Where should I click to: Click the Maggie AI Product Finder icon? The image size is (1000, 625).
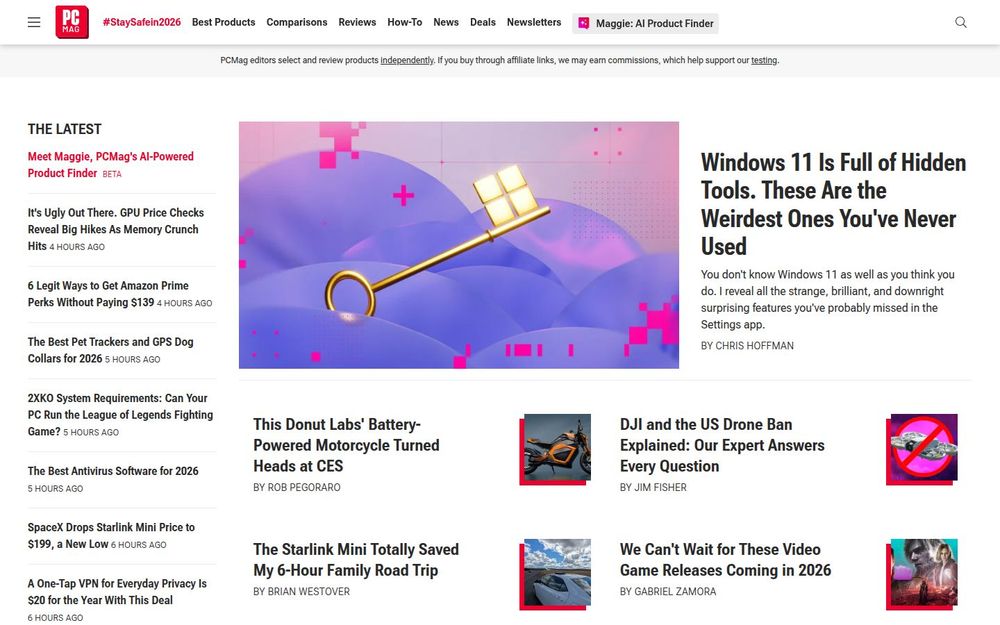(584, 23)
